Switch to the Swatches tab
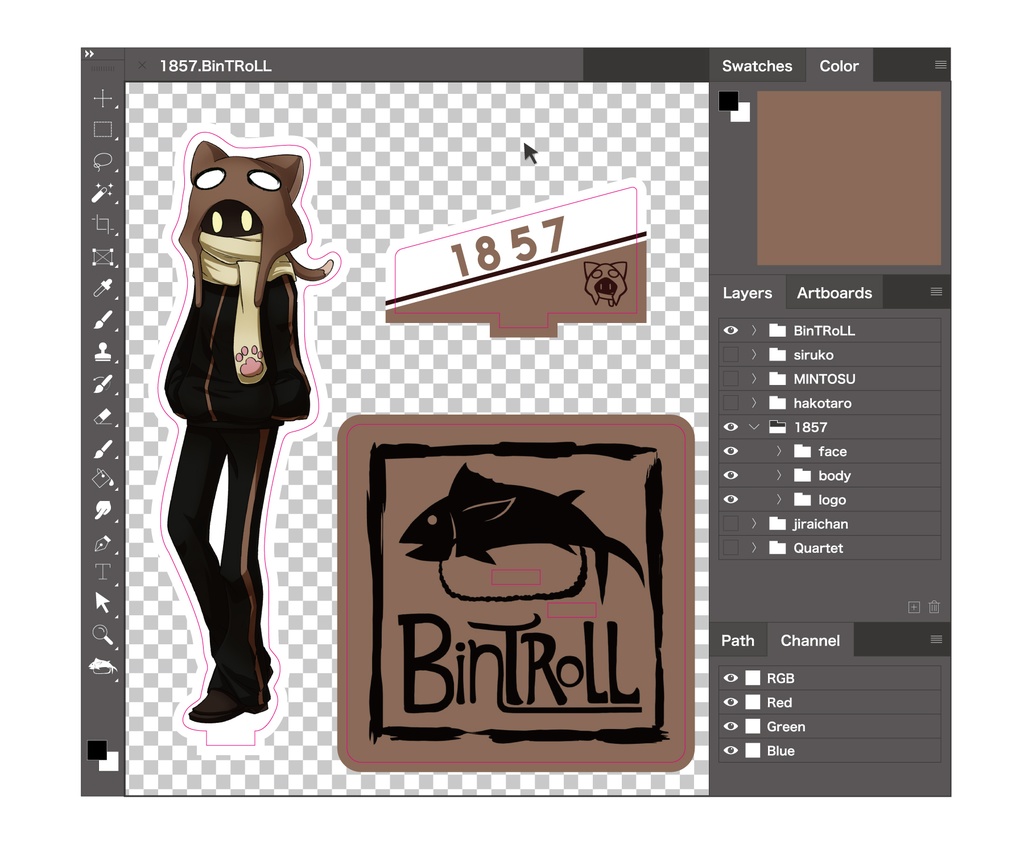The image size is (1024, 853). [757, 65]
